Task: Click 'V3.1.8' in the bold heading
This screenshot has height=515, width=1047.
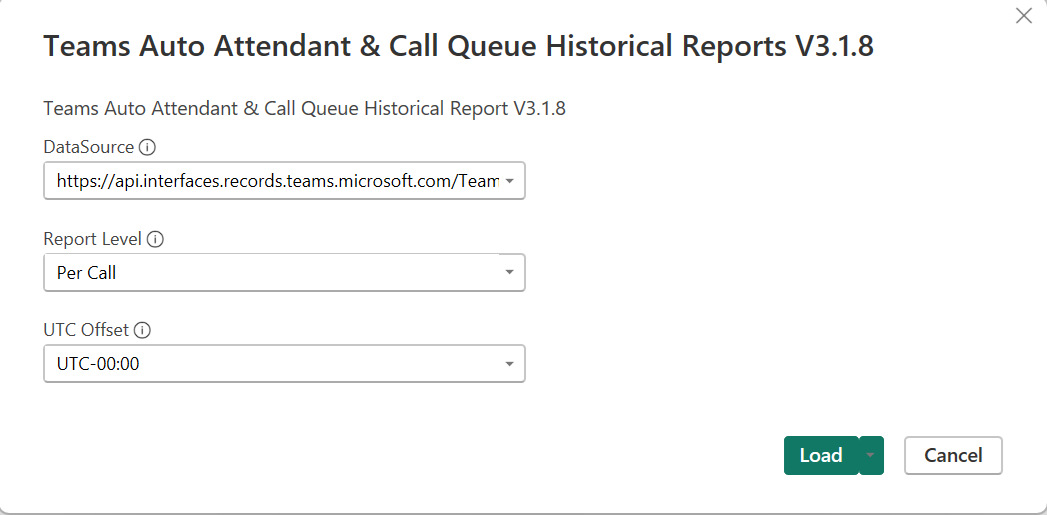Action: [833, 47]
